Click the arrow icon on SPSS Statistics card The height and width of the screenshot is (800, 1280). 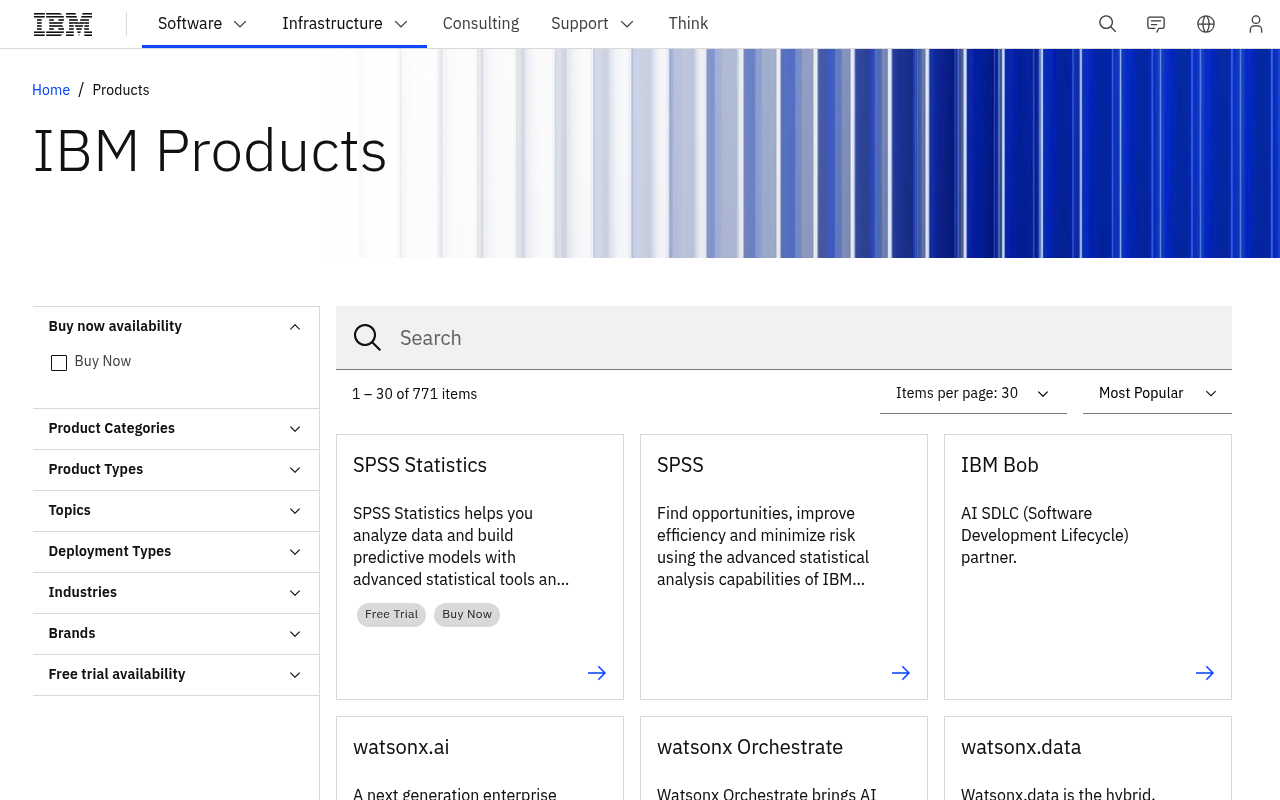tap(597, 673)
